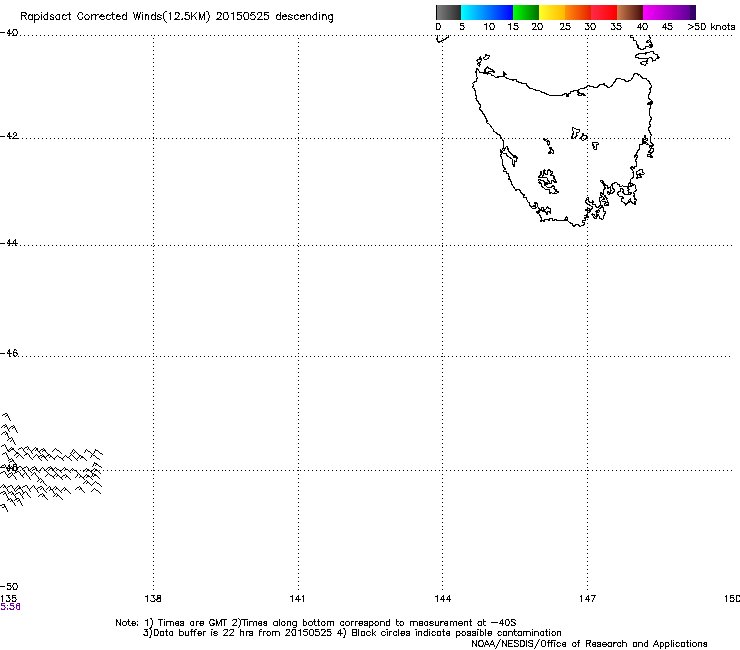Click the '-50' latitude axis label
Screen dimensions: 740x650
(9, 587)
